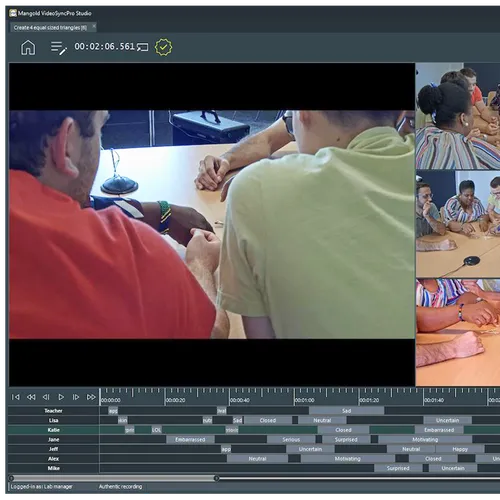500x500 pixels.
Task: Click the 00:01:40 mark on the time ruler
Action: (434, 400)
